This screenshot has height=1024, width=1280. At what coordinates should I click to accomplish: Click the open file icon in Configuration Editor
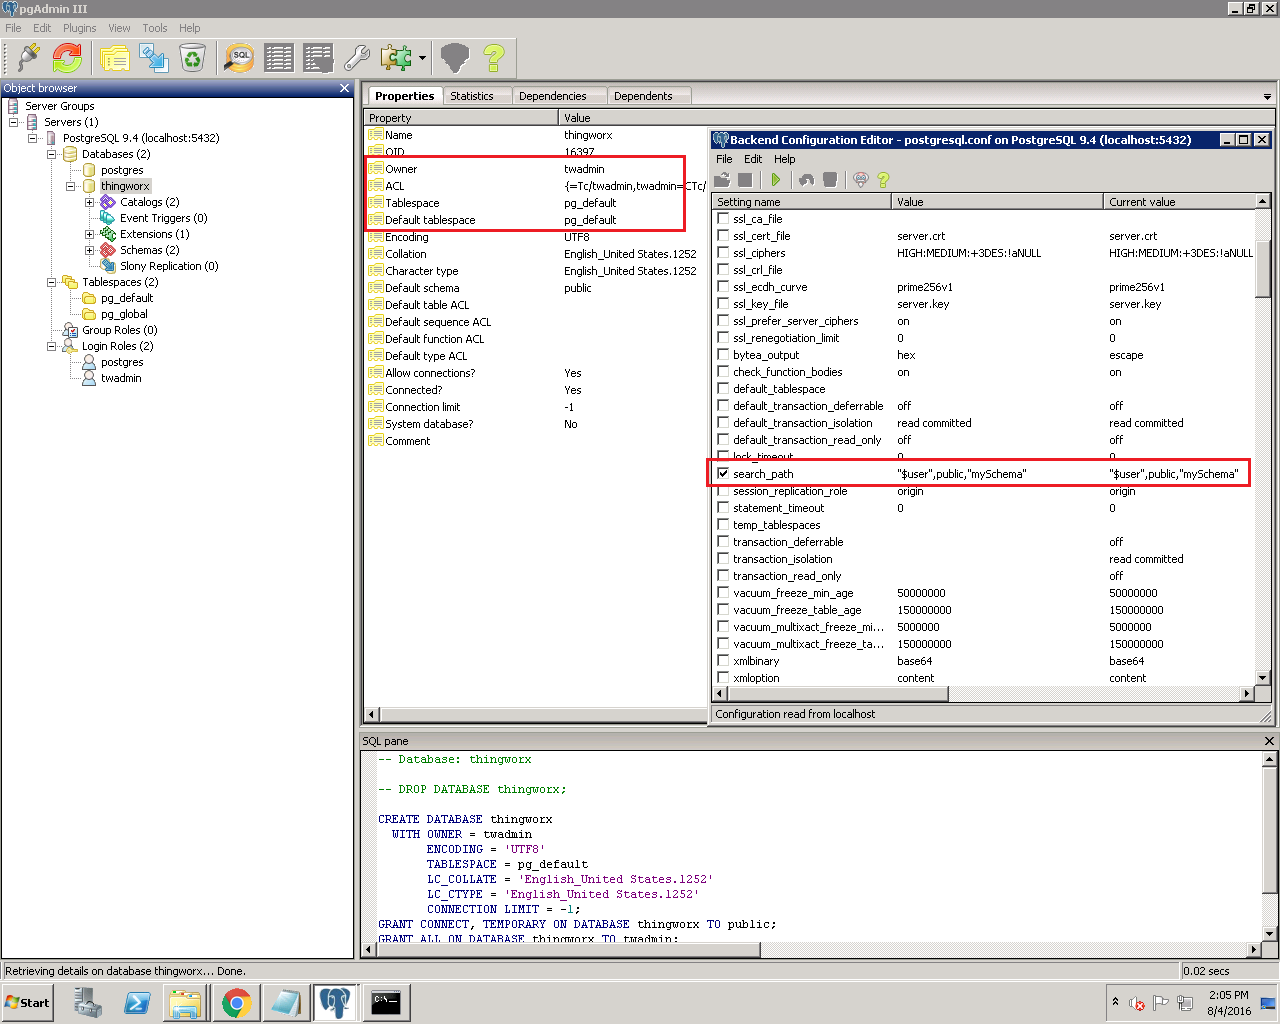[x=722, y=180]
